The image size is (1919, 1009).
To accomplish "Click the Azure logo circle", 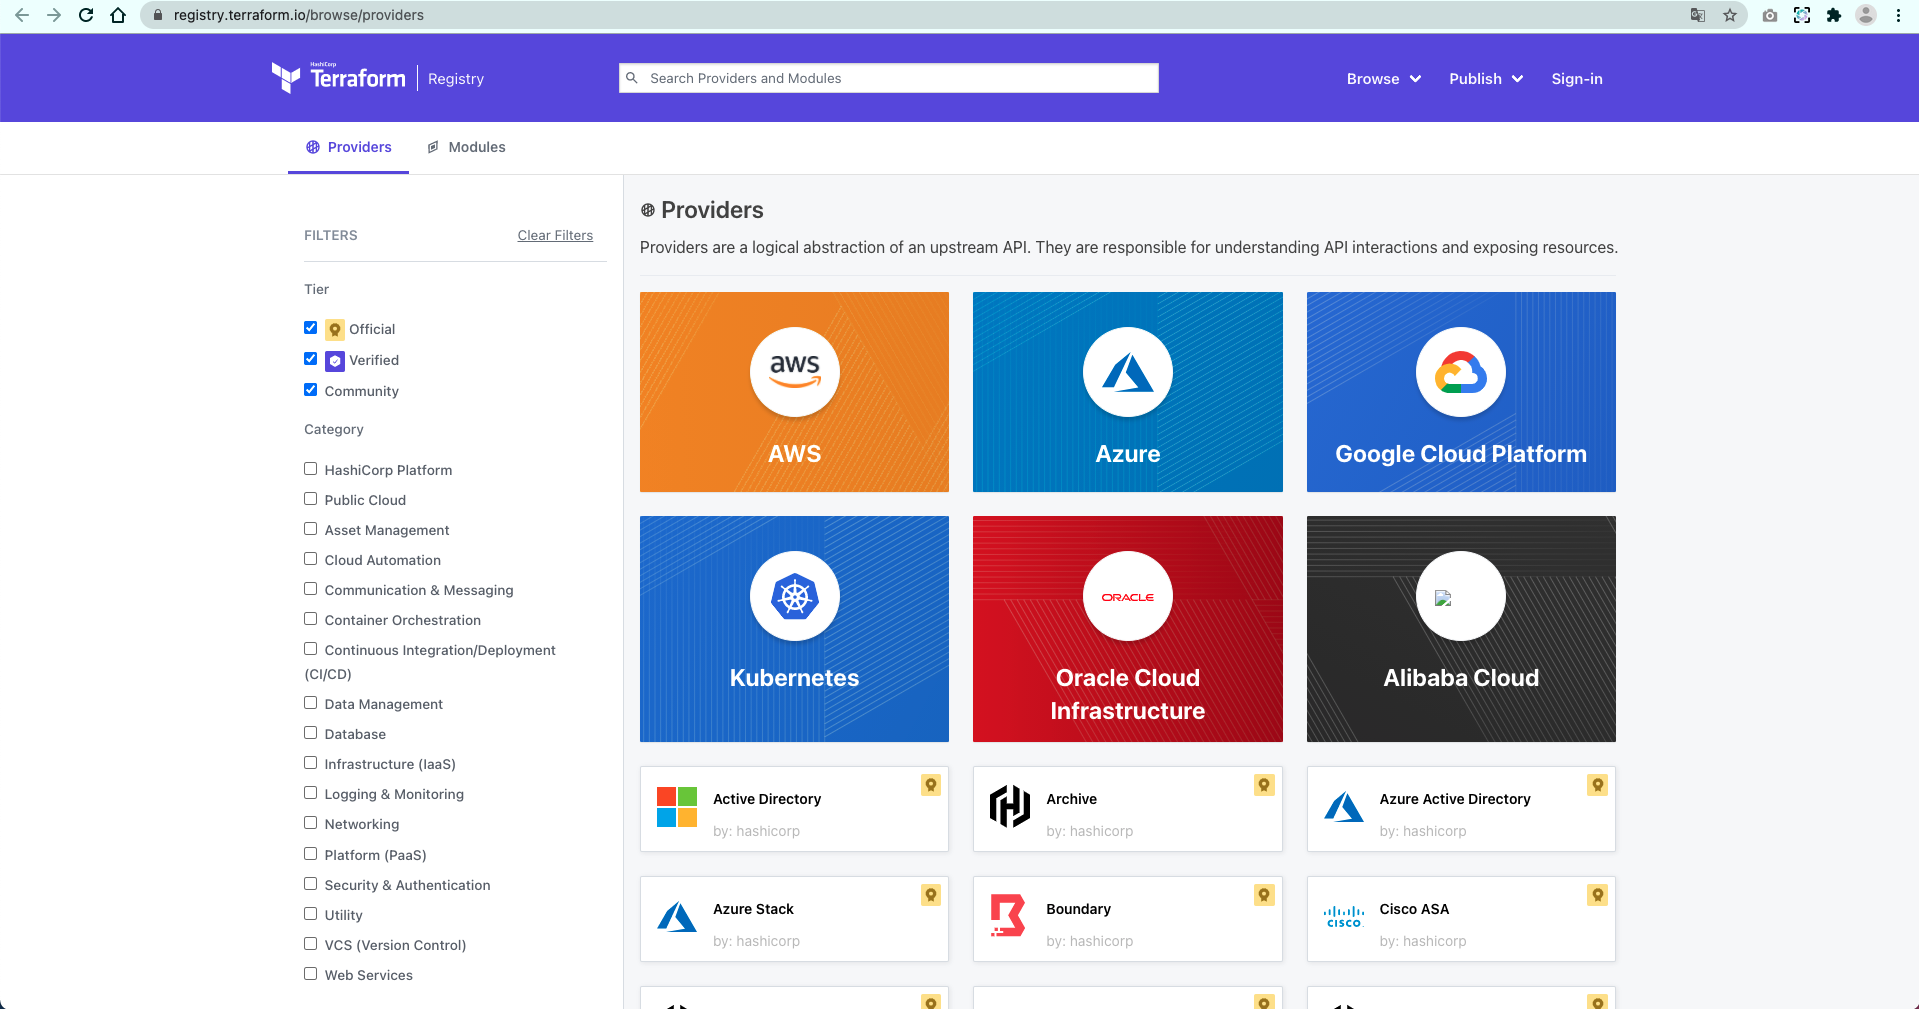I will pyautogui.click(x=1128, y=372).
